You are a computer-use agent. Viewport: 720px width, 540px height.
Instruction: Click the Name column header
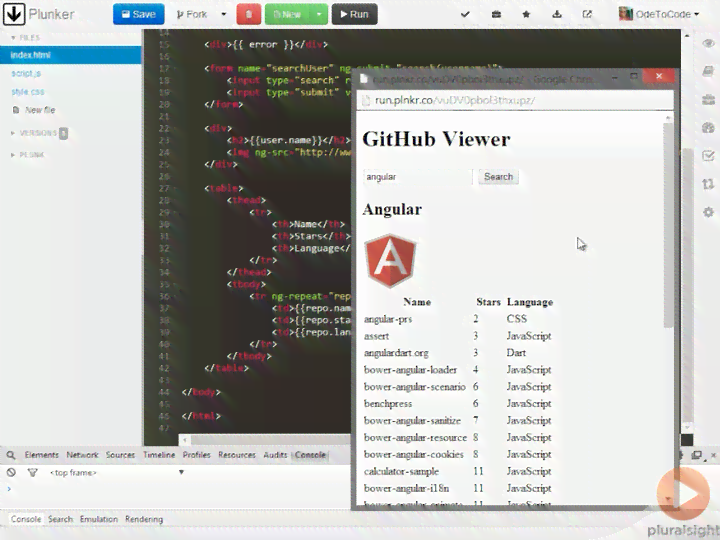tap(417, 302)
